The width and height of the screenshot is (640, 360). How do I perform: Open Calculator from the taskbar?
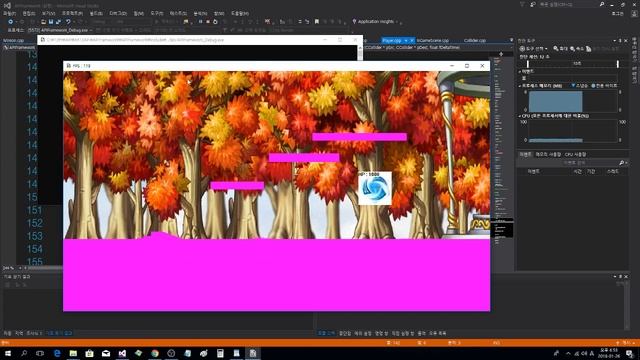tap(220, 353)
